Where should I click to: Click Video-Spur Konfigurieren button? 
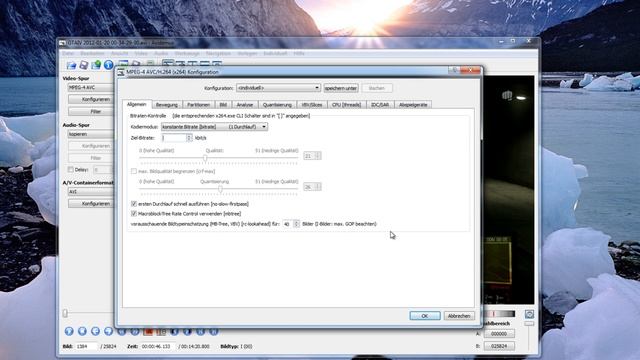(91, 99)
